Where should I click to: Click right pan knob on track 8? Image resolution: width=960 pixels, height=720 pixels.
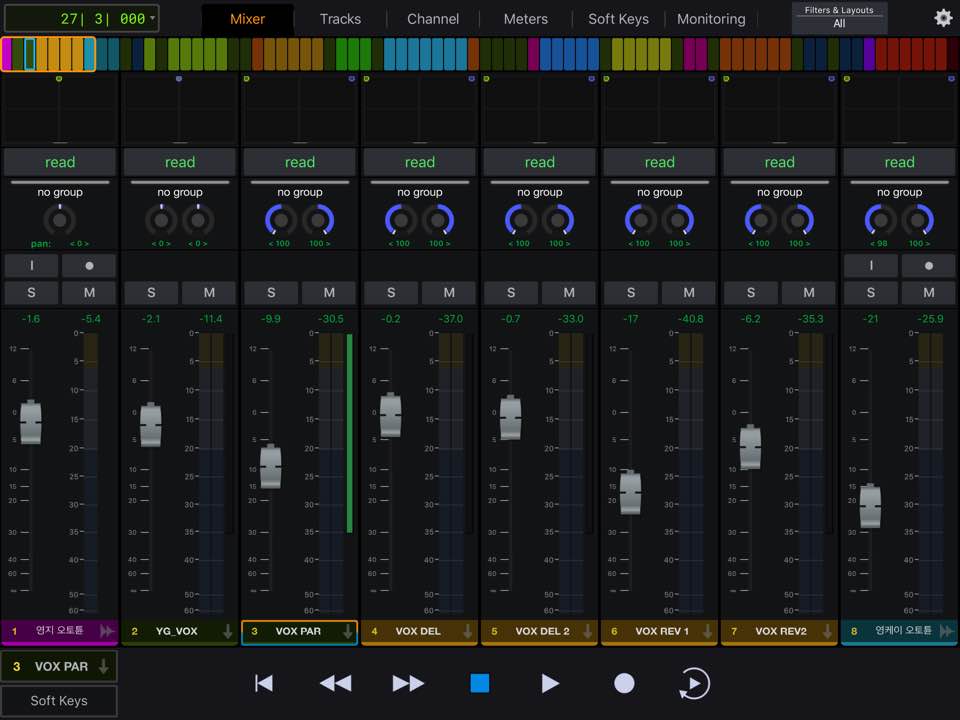(918, 220)
